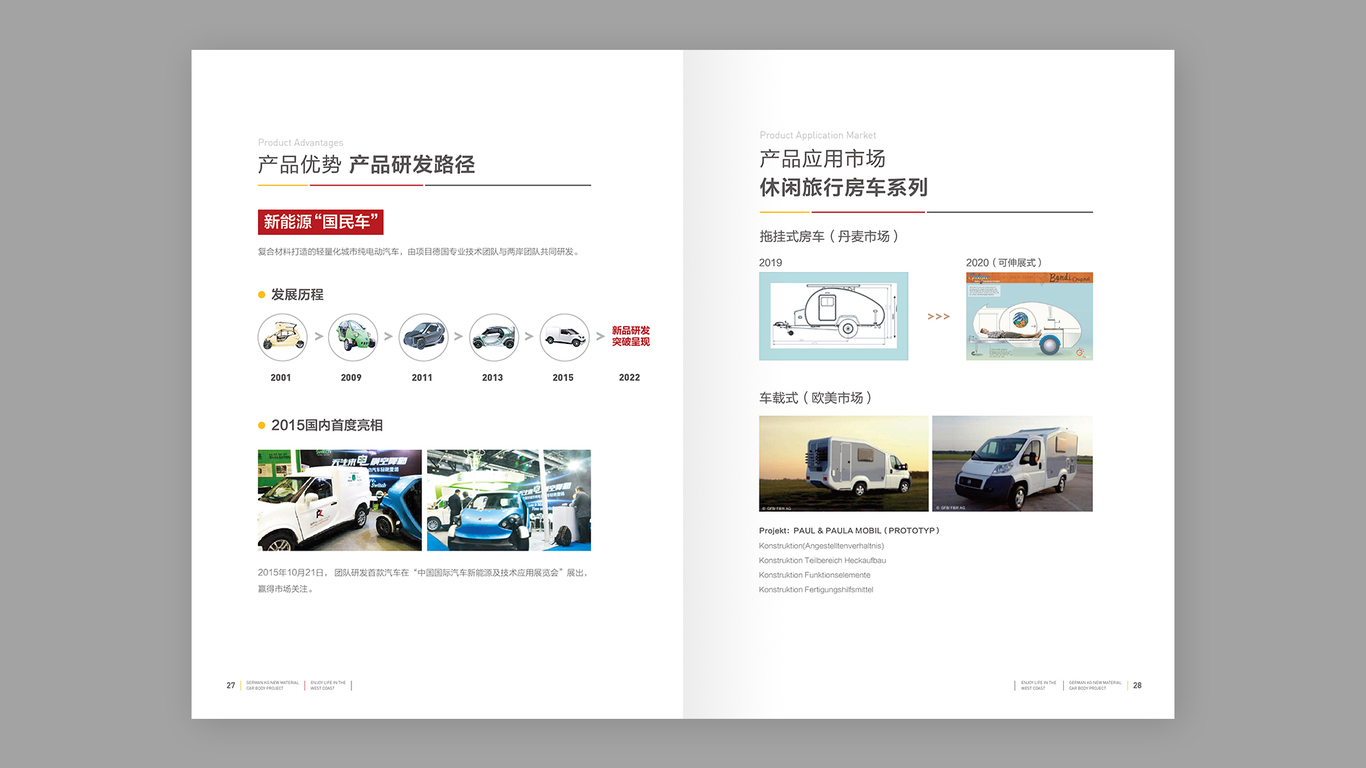Select the red 新能源“国民车” label
Image resolution: width=1366 pixels, height=768 pixels.
[321, 222]
